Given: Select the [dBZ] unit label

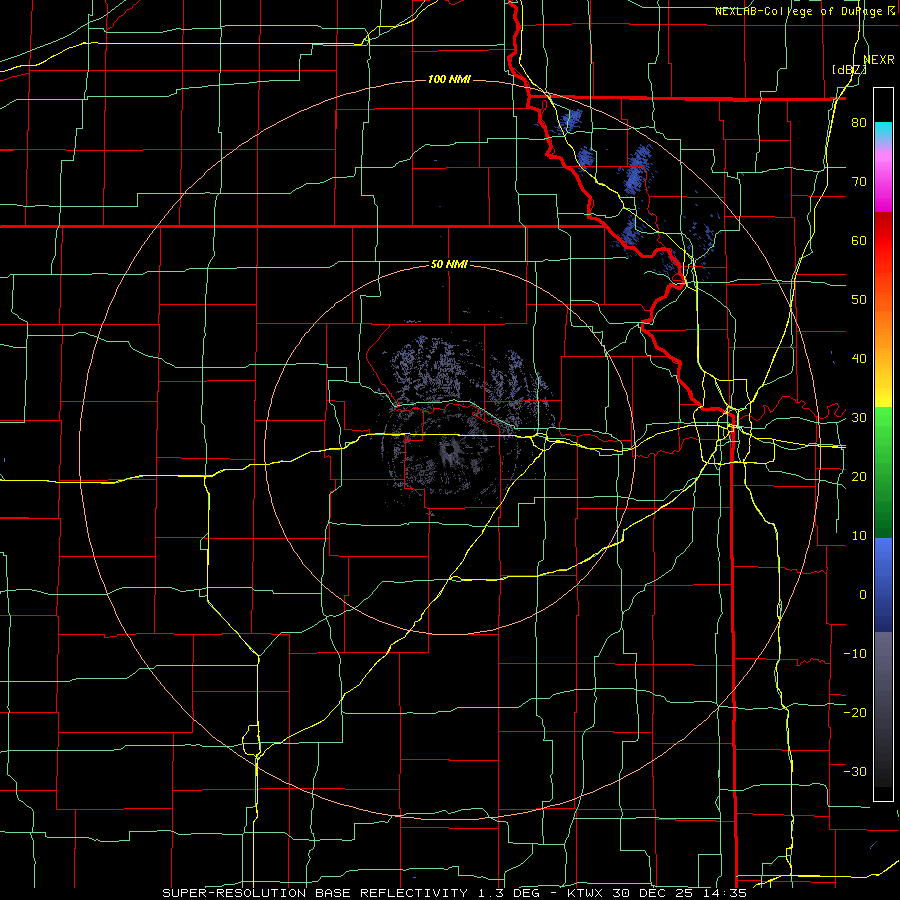Looking at the screenshot, I should pos(849,70).
